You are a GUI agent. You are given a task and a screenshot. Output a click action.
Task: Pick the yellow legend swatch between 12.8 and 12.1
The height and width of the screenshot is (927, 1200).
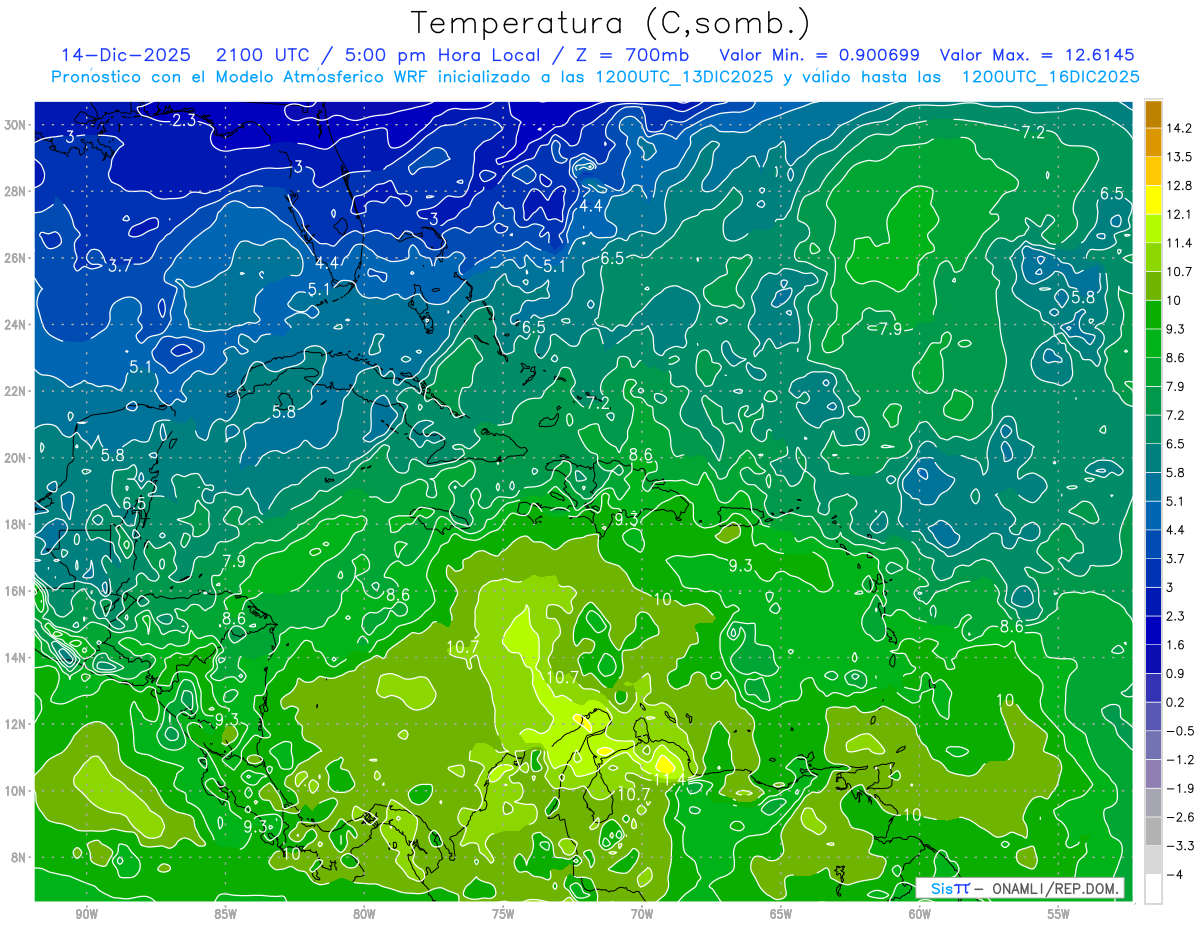click(x=1153, y=200)
